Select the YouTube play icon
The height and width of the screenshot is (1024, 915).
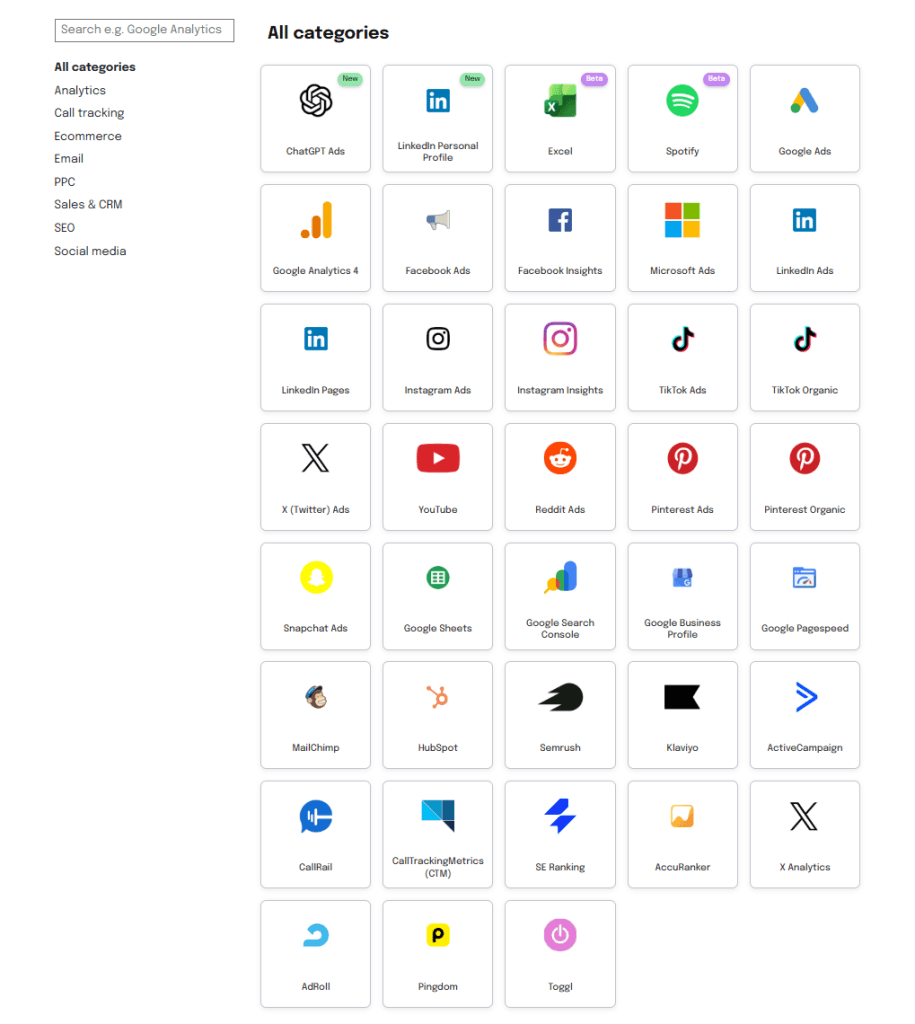pyautogui.click(x=438, y=458)
